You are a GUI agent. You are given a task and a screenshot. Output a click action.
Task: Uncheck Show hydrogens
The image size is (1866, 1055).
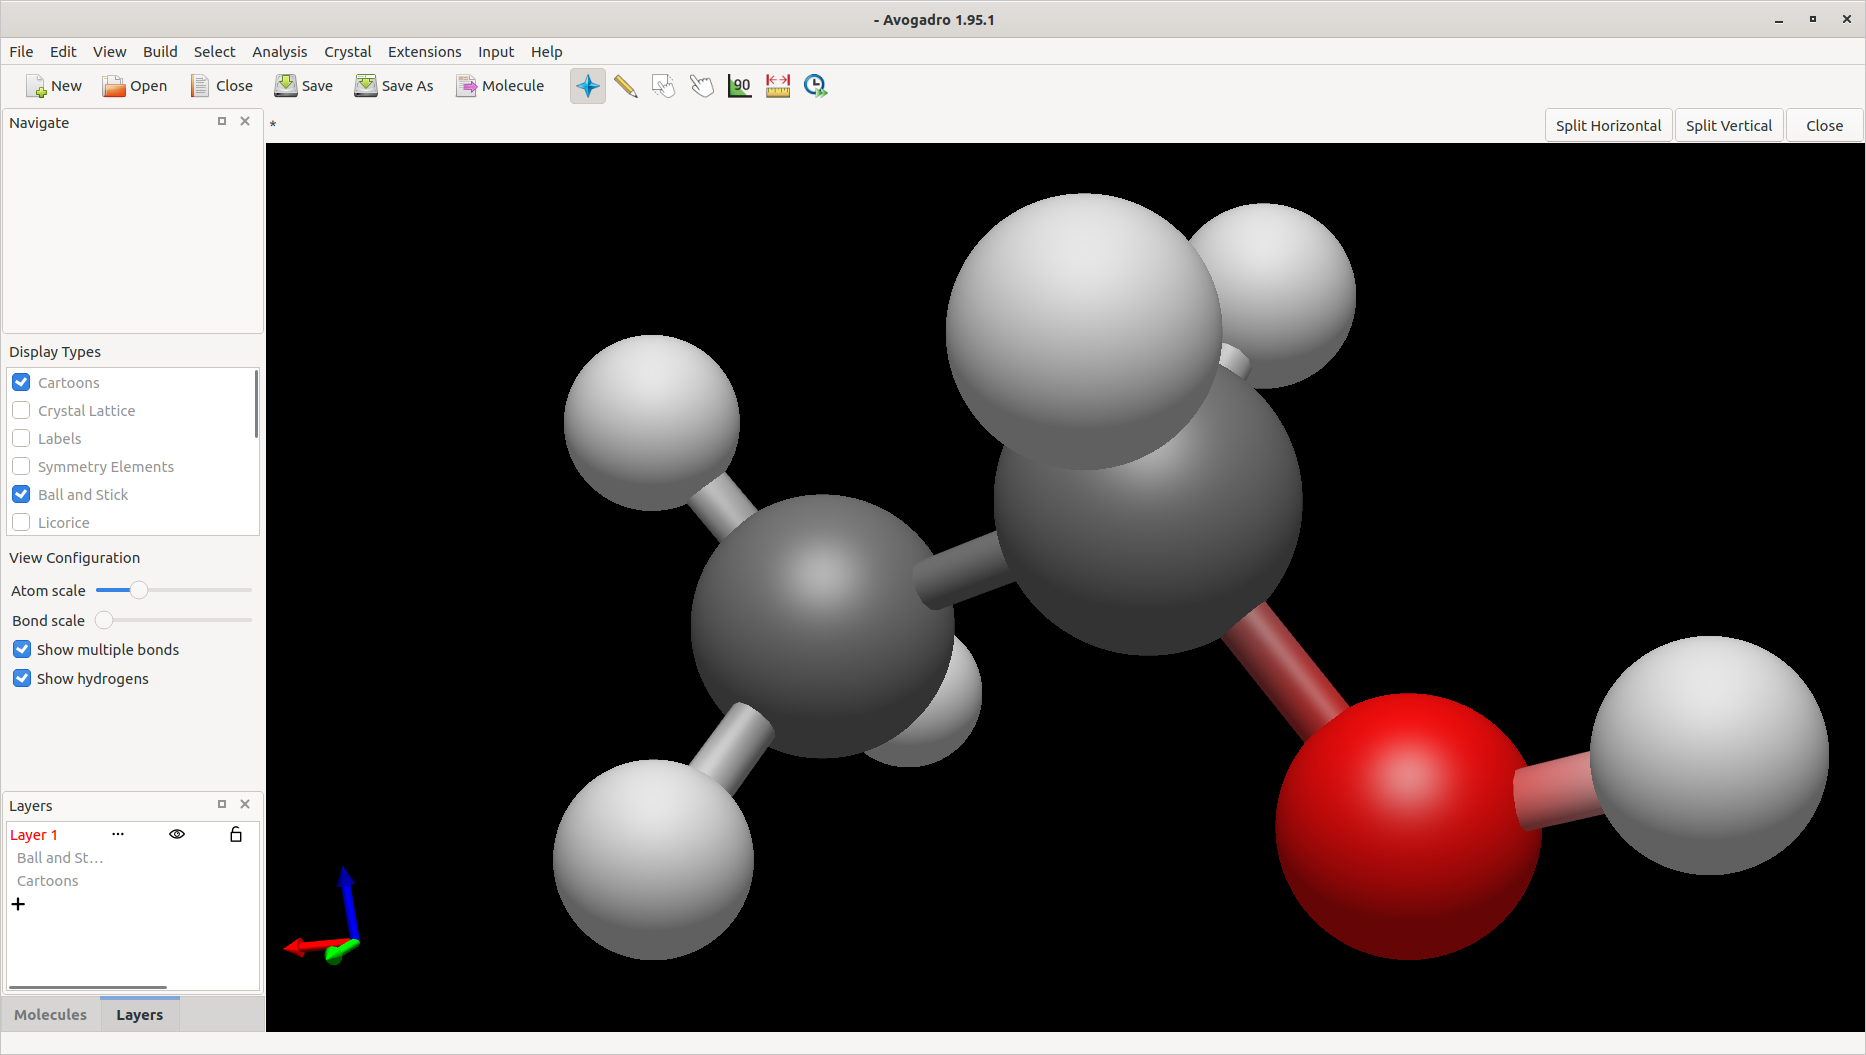21,678
